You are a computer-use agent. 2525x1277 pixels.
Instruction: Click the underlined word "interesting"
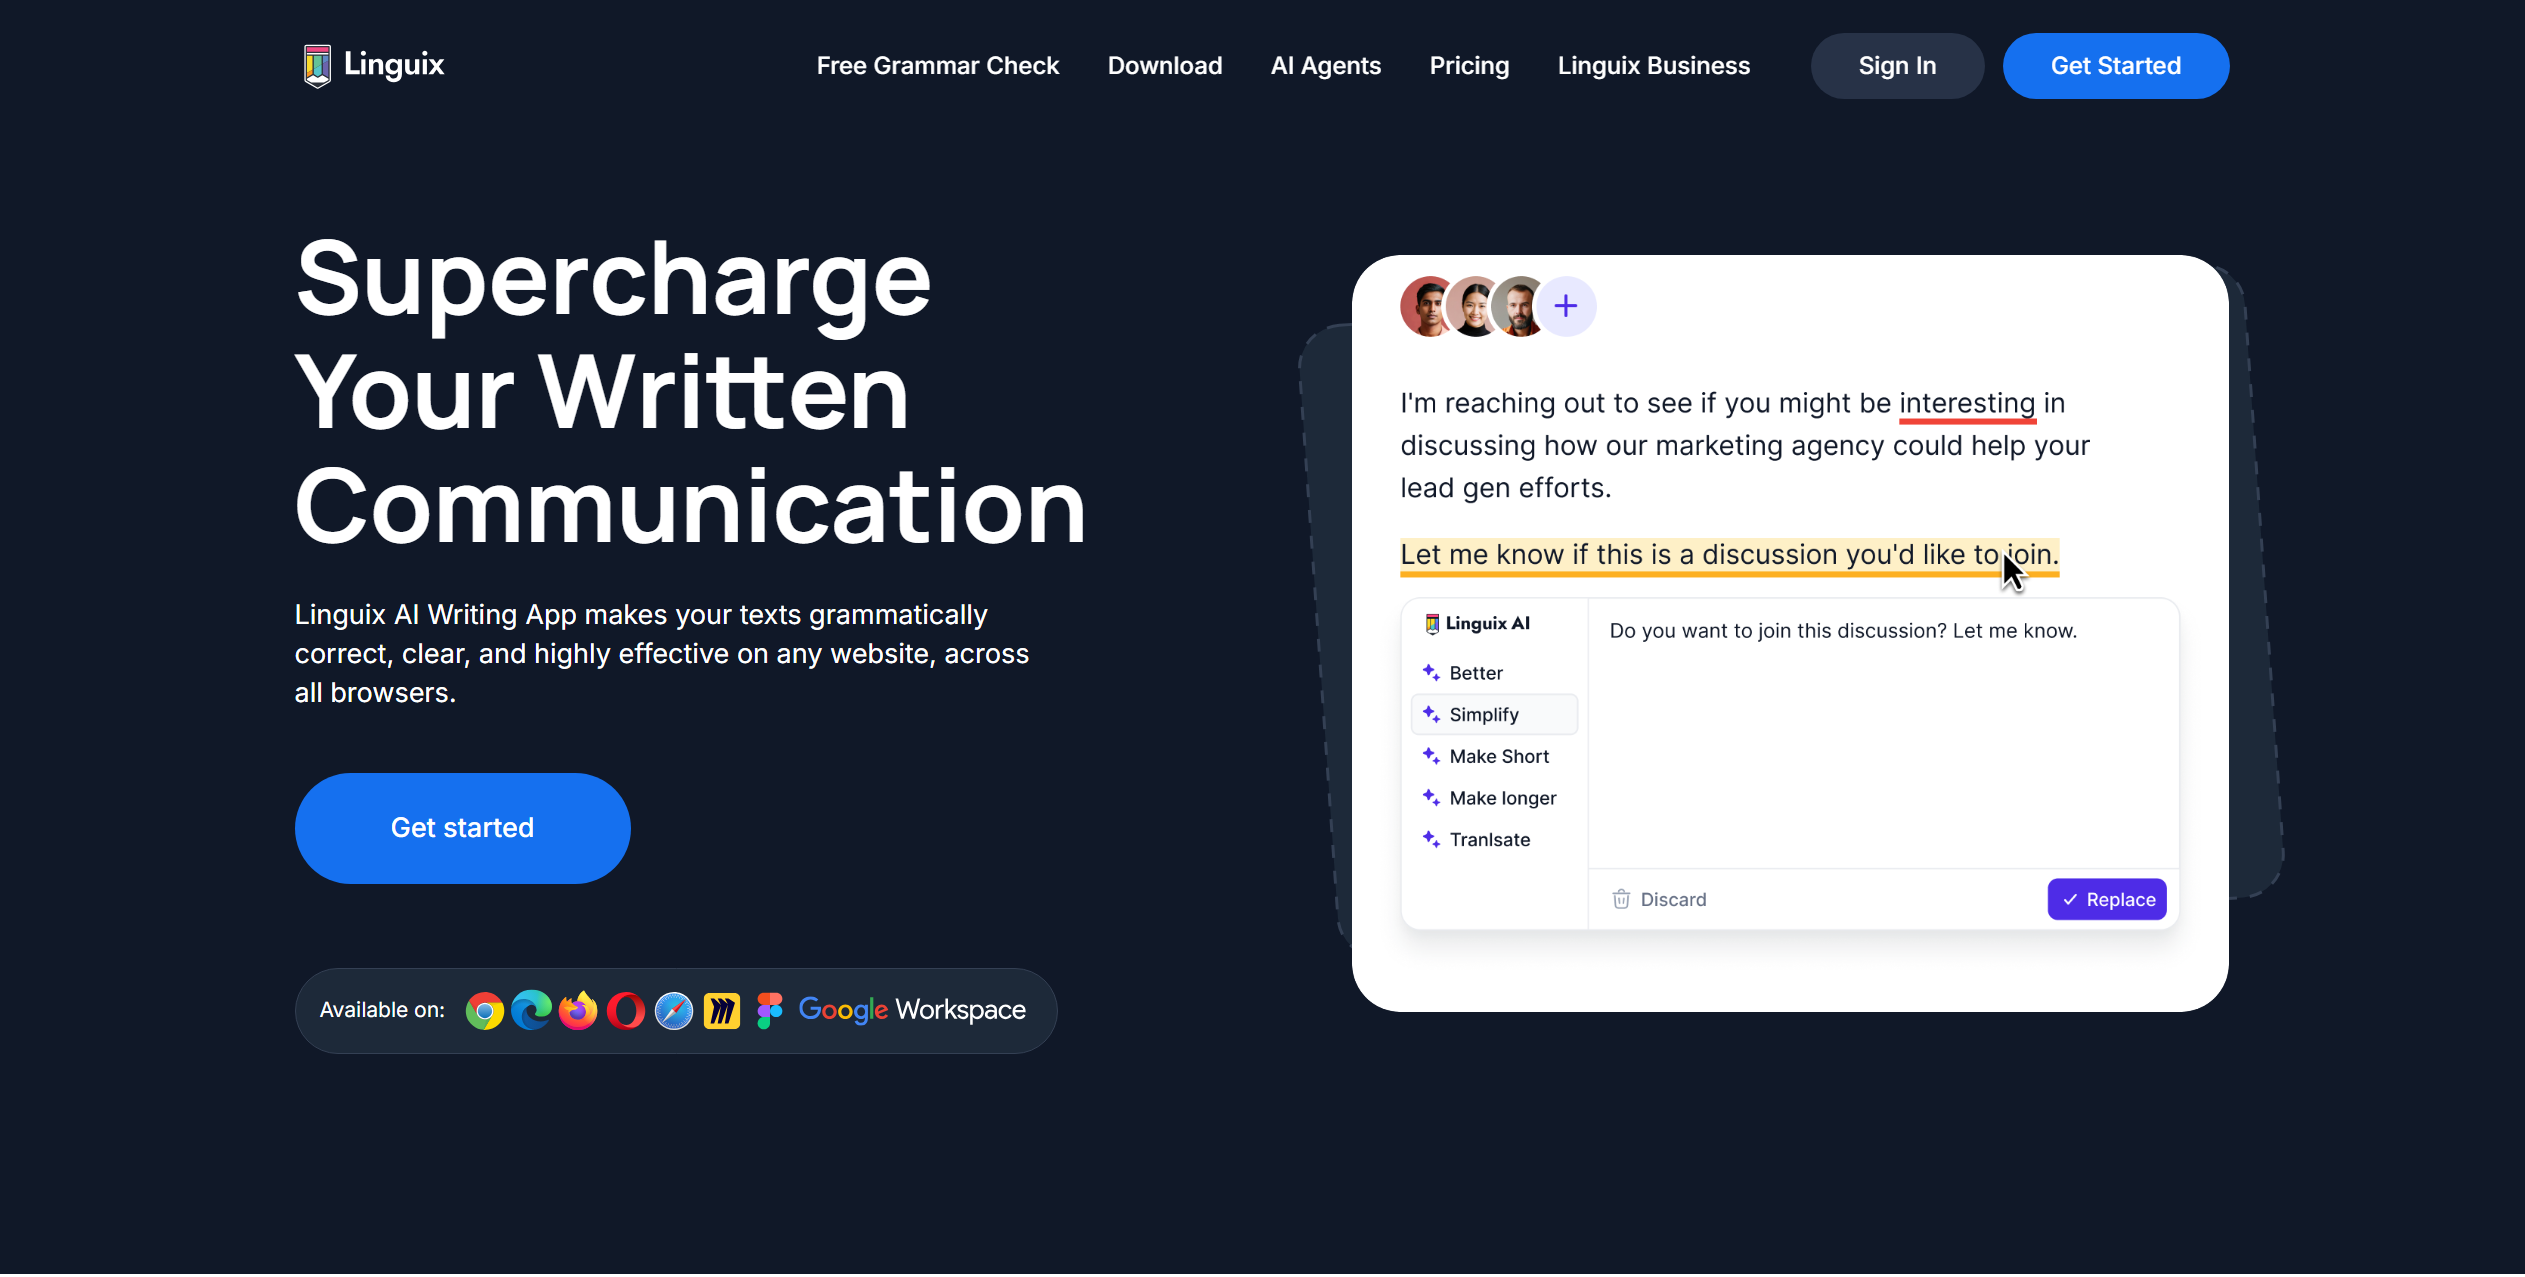click(1967, 404)
